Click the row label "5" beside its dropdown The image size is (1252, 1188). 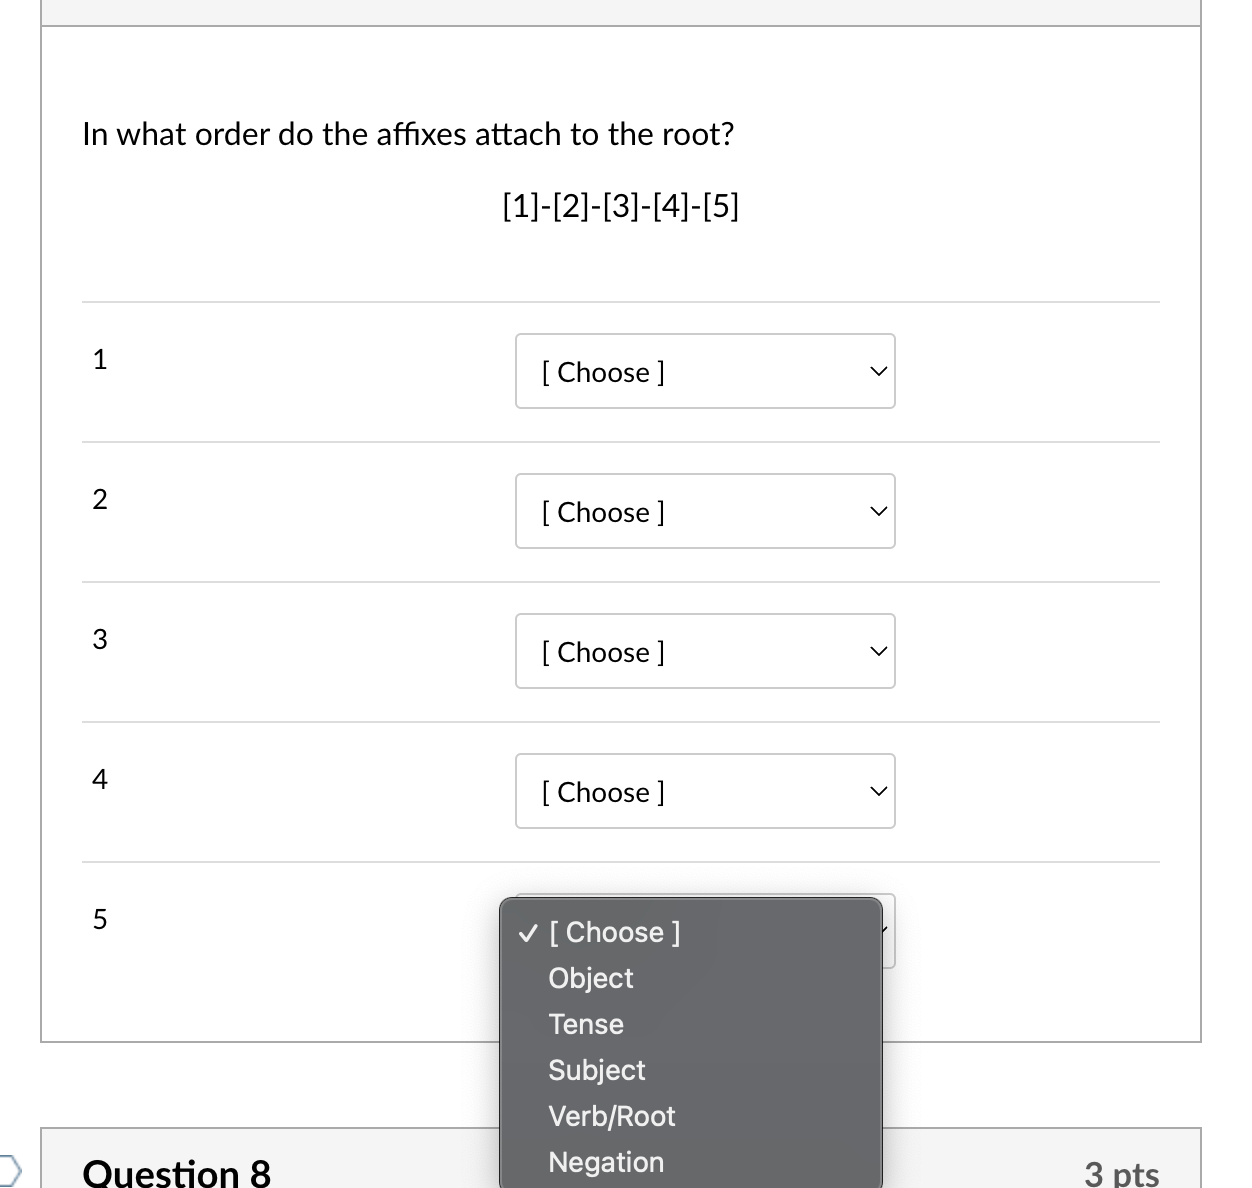[x=99, y=919]
